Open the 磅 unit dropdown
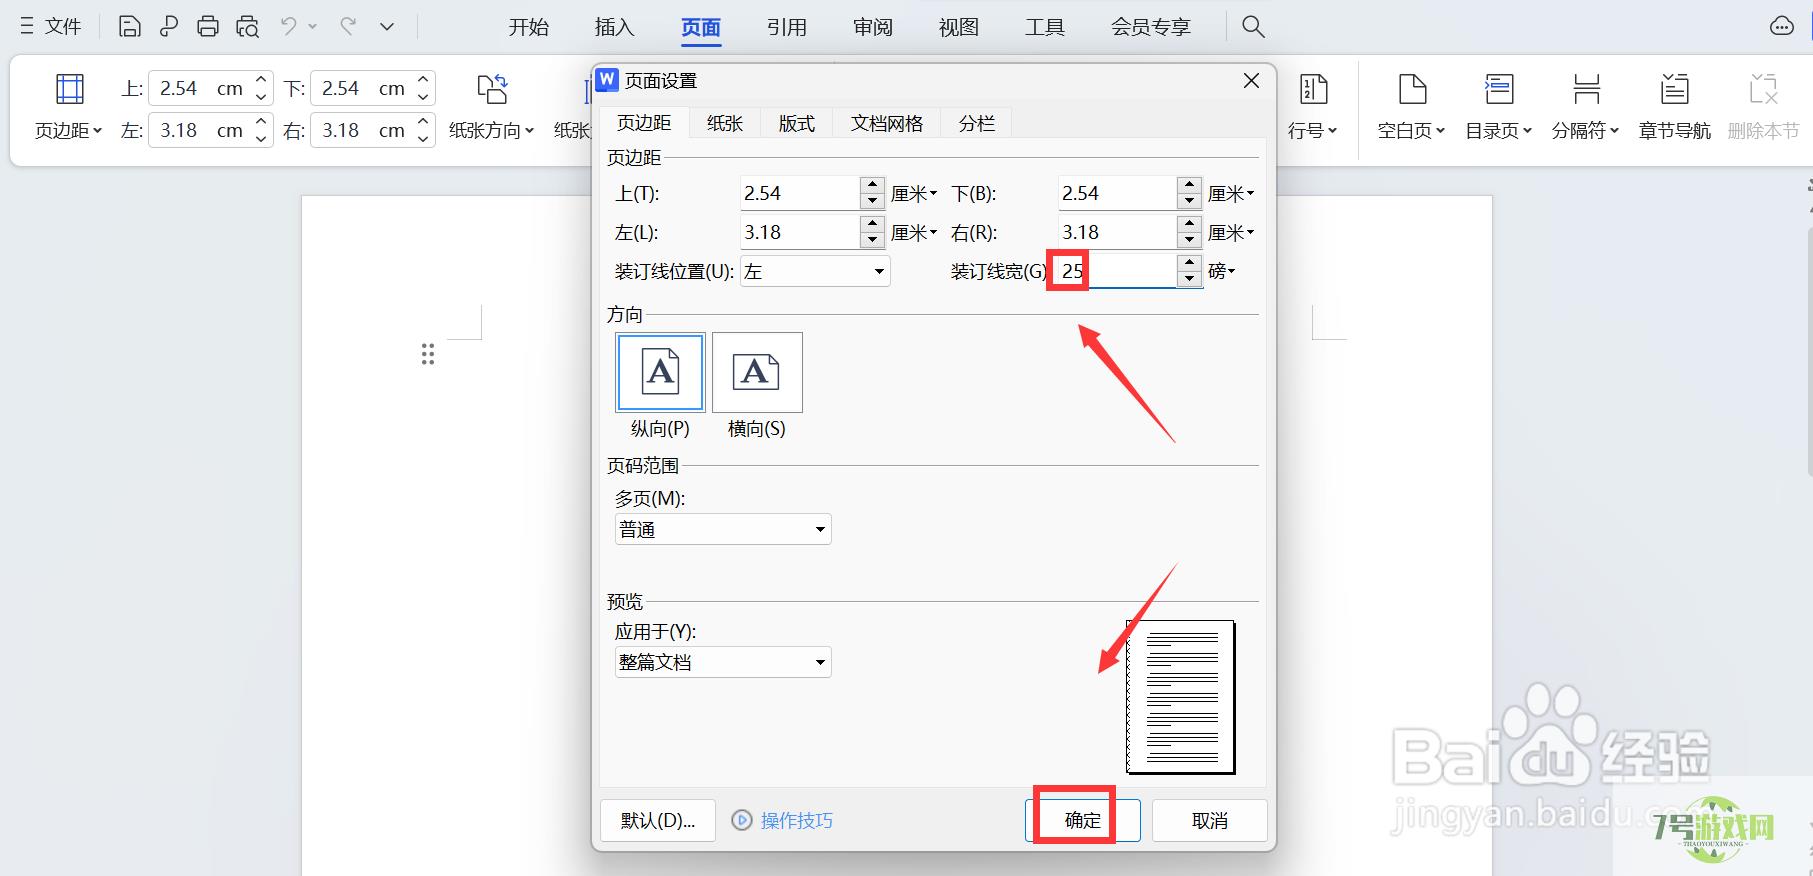Viewport: 1813px width, 876px height. coord(1222,271)
